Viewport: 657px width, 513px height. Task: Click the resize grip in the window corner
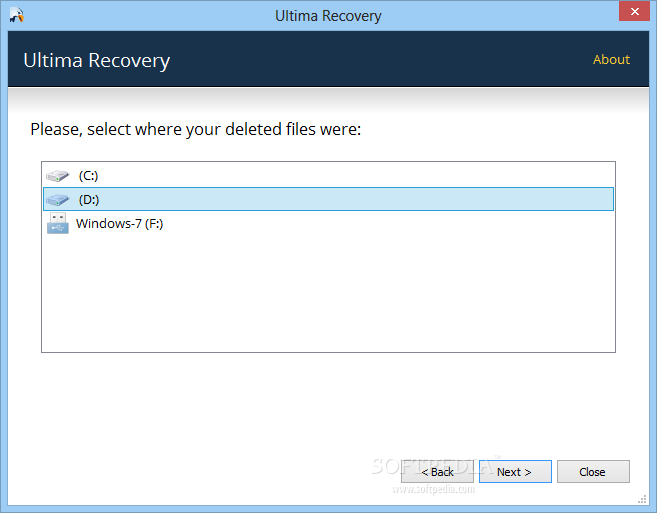[x=642, y=499]
